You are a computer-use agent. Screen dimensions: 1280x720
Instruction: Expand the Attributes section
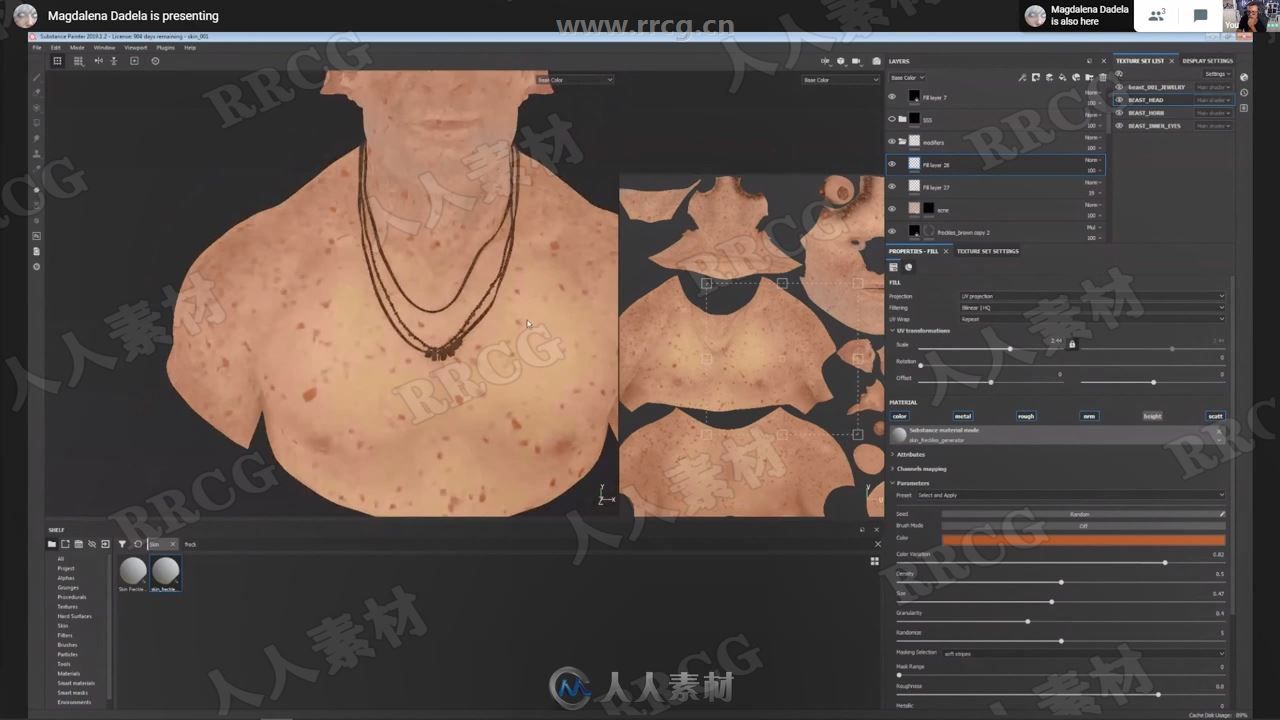tap(911, 454)
